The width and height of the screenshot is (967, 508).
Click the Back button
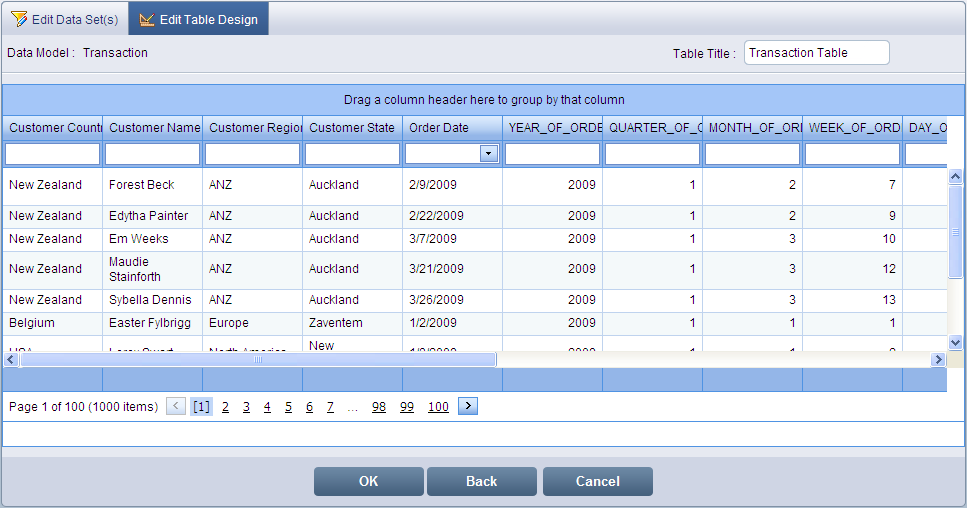coord(481,481)
